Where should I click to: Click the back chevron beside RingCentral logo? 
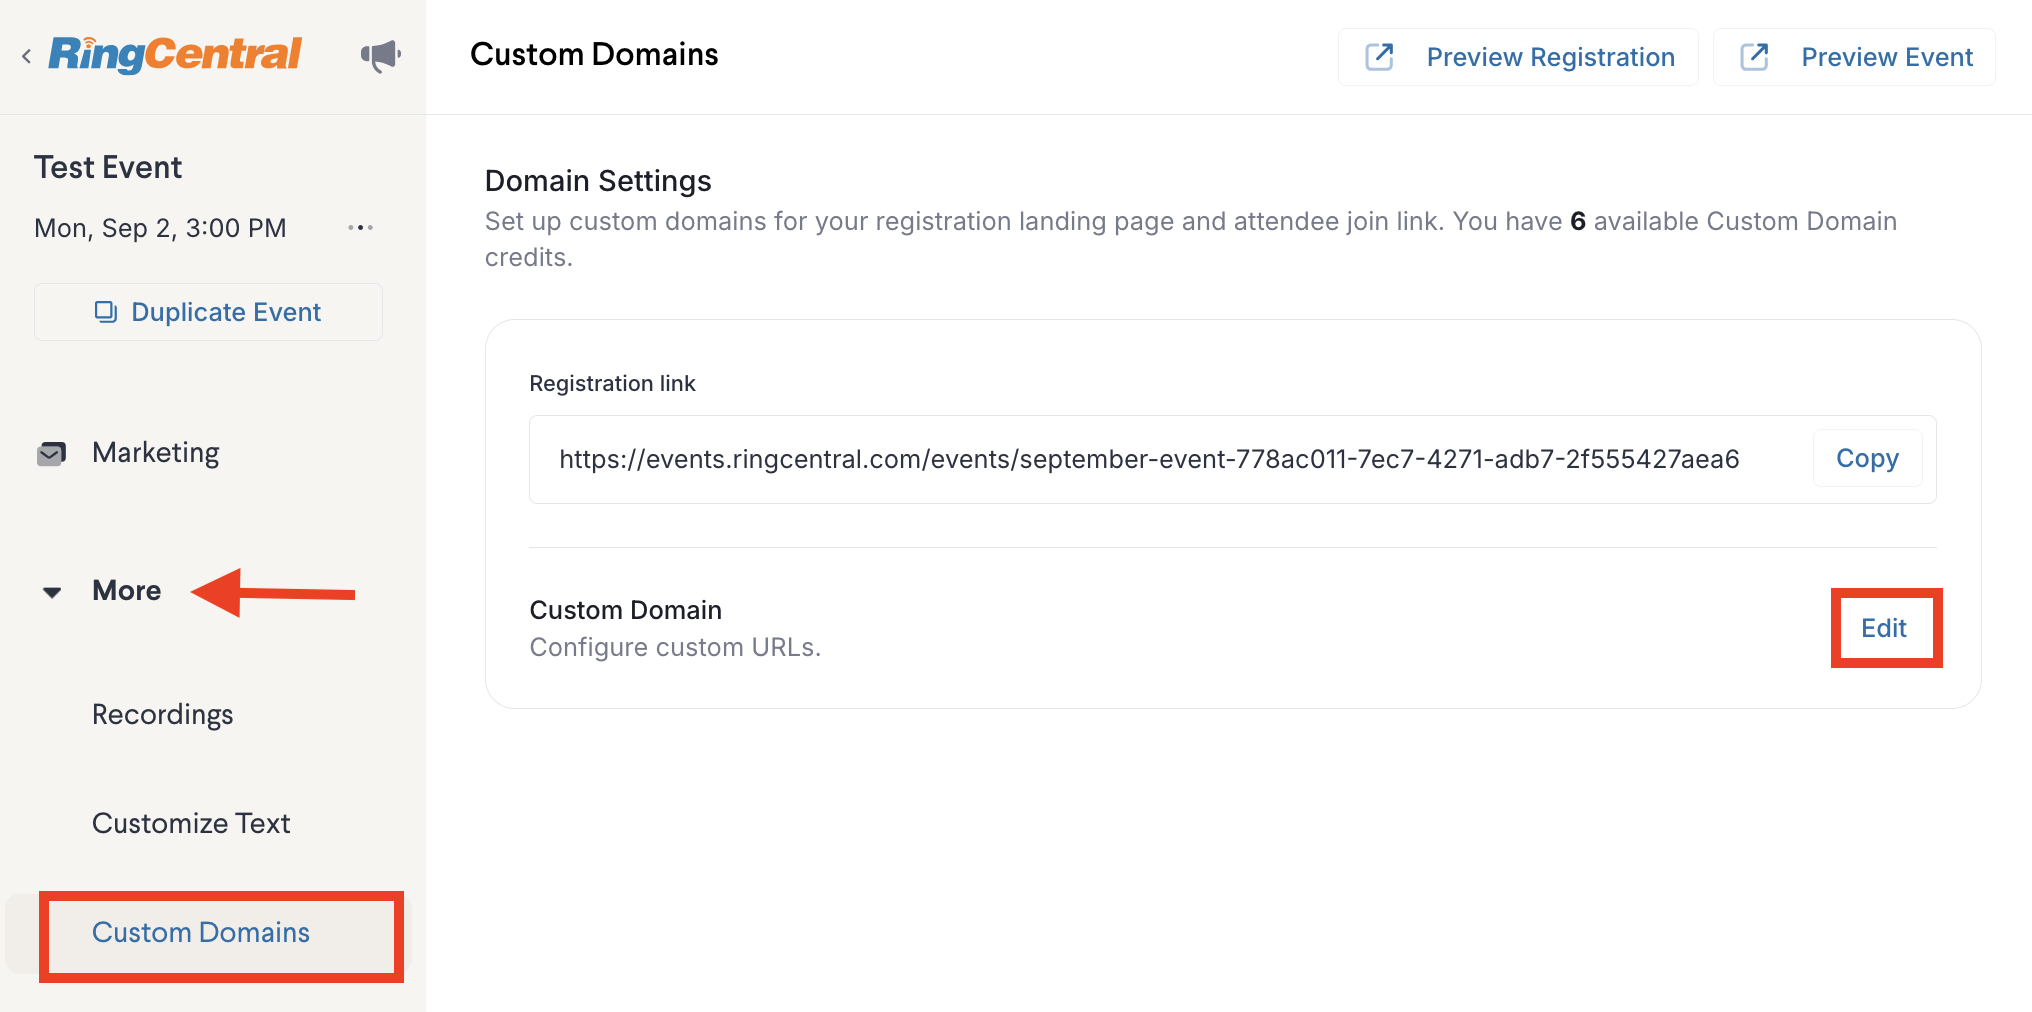coord(27,56)
